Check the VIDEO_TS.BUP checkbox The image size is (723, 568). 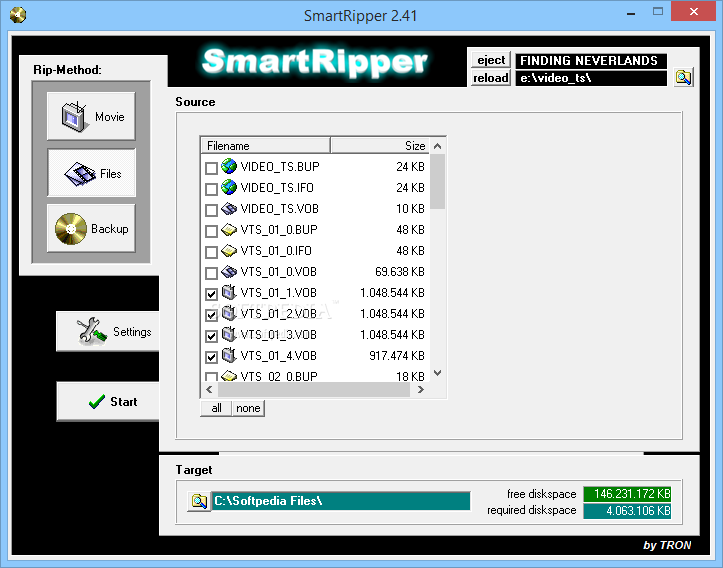(211, 168)
